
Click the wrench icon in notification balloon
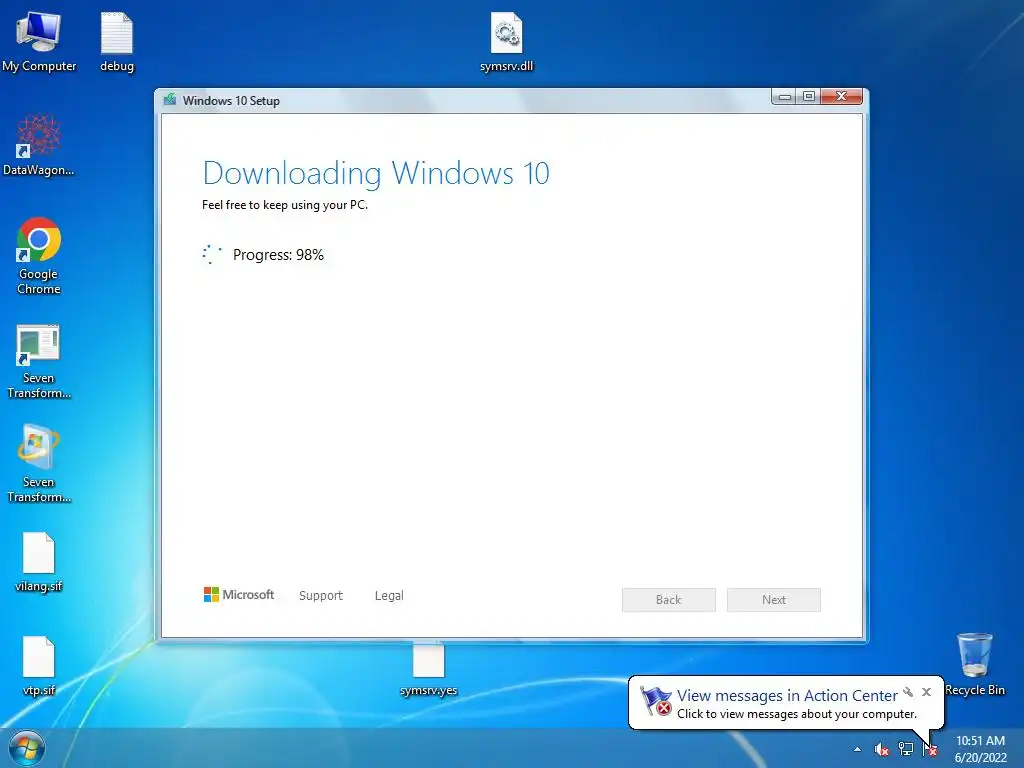pos(908,692)
